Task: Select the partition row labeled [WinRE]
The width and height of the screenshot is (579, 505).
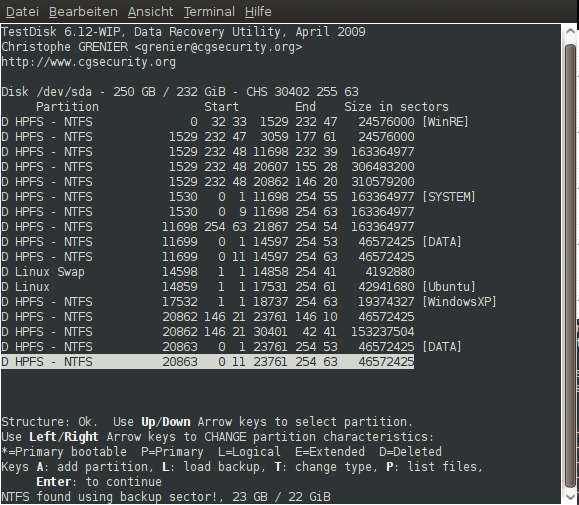Action: tap(234, 122)
